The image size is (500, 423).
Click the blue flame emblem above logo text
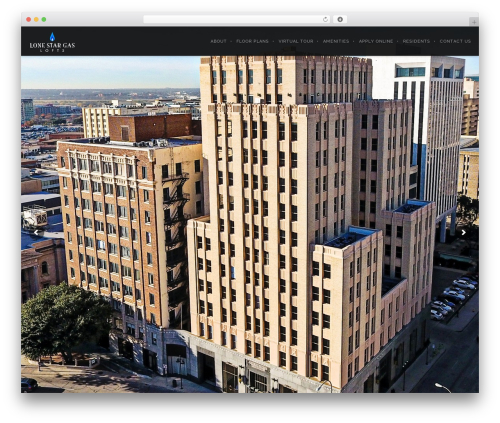point(52,37)
